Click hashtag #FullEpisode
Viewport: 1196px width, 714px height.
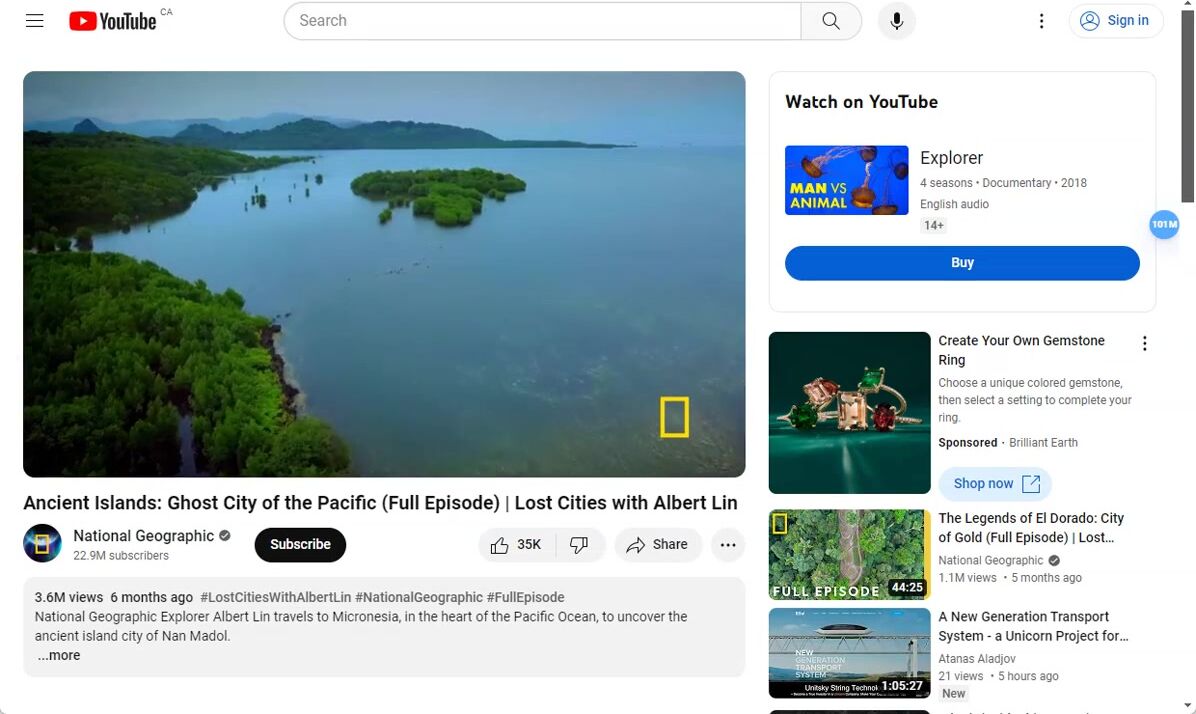tap(526, 597)
